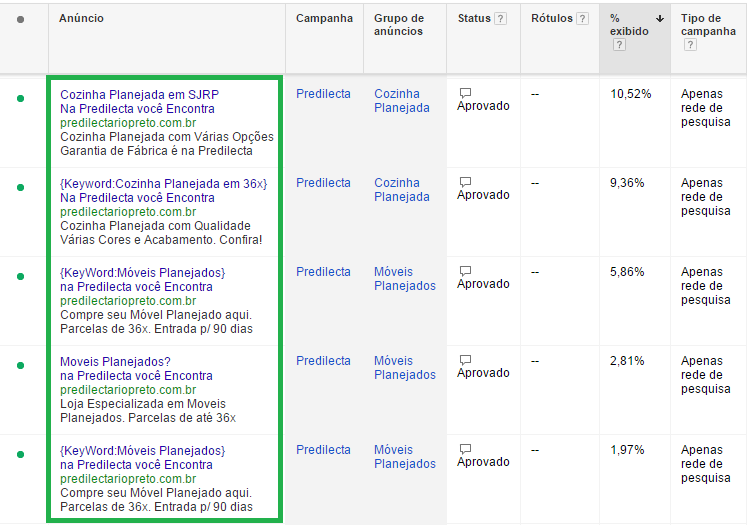
Task: Toggle status dot of Keyword:Cozinha Planejada em 36x ad
Action: [20, 188]
